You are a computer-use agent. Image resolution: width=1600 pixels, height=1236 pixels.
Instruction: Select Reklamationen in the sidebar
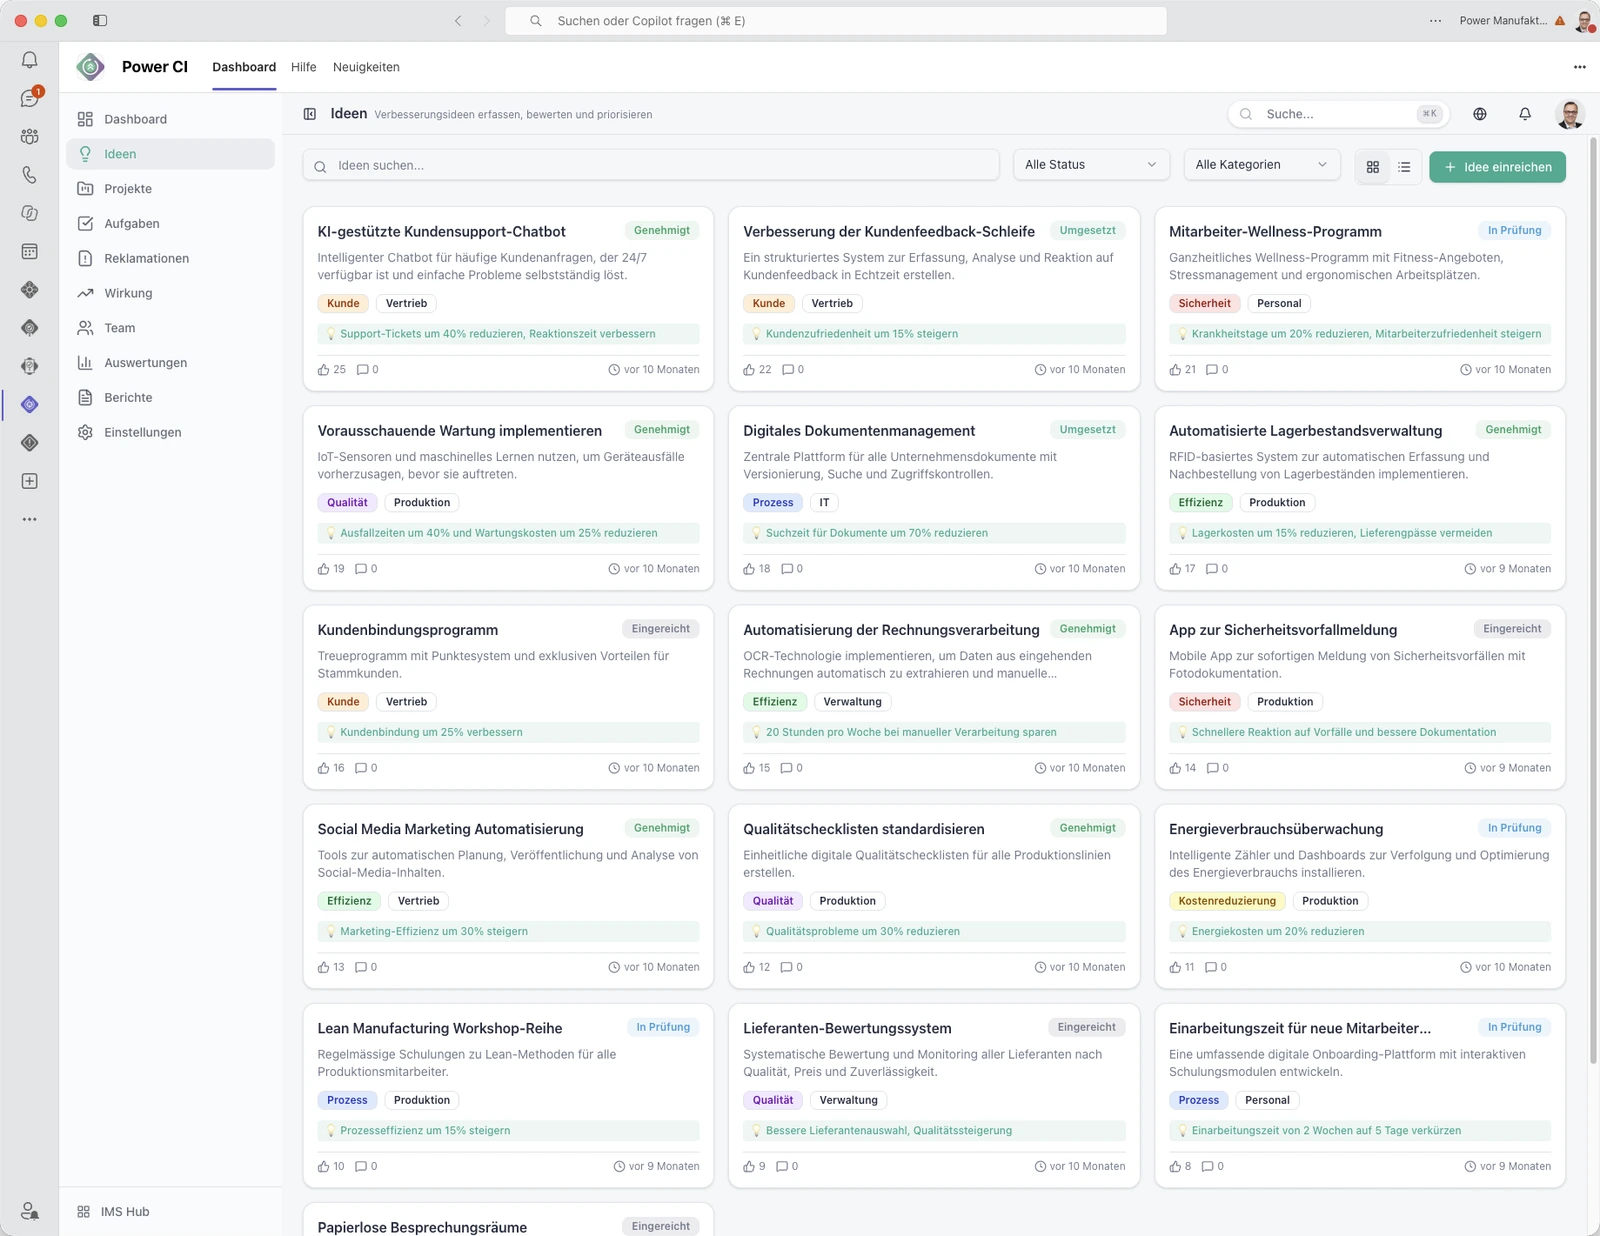(x=170, y=258)
